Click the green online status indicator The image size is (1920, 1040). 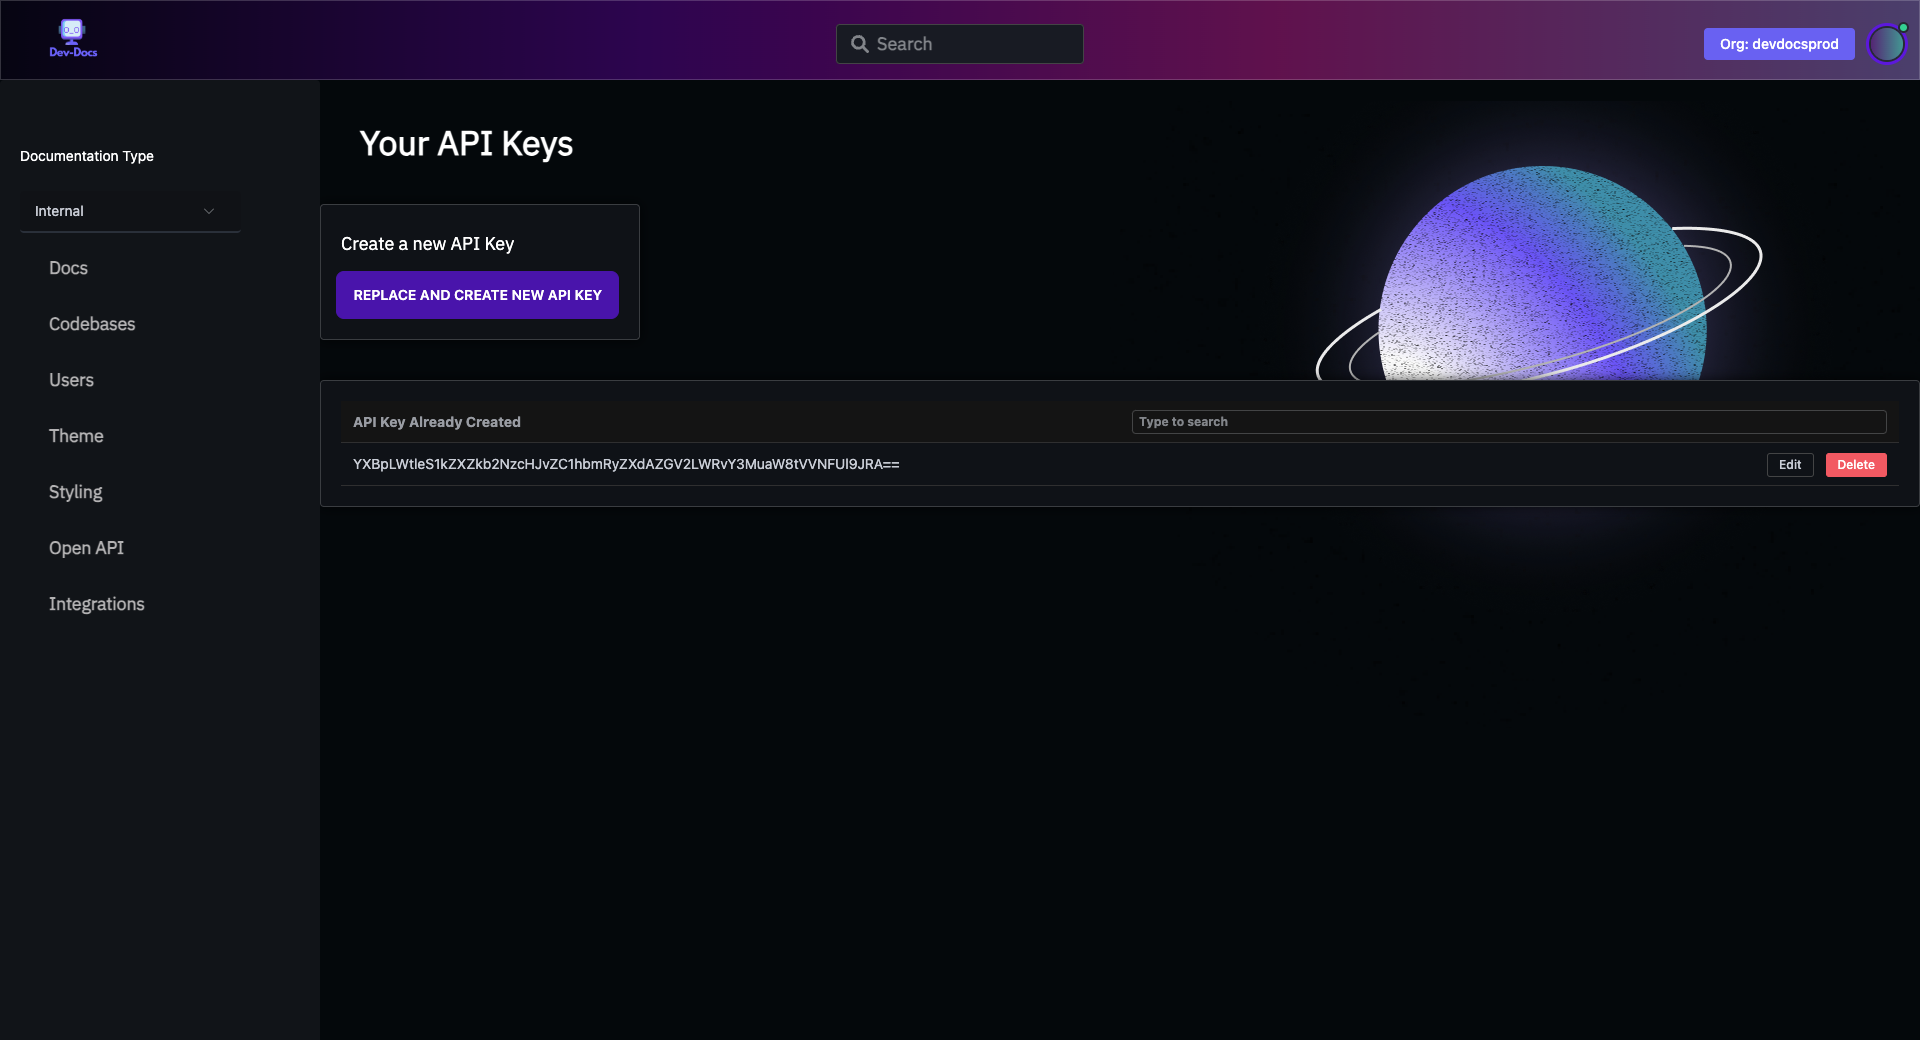[1901, 27]
